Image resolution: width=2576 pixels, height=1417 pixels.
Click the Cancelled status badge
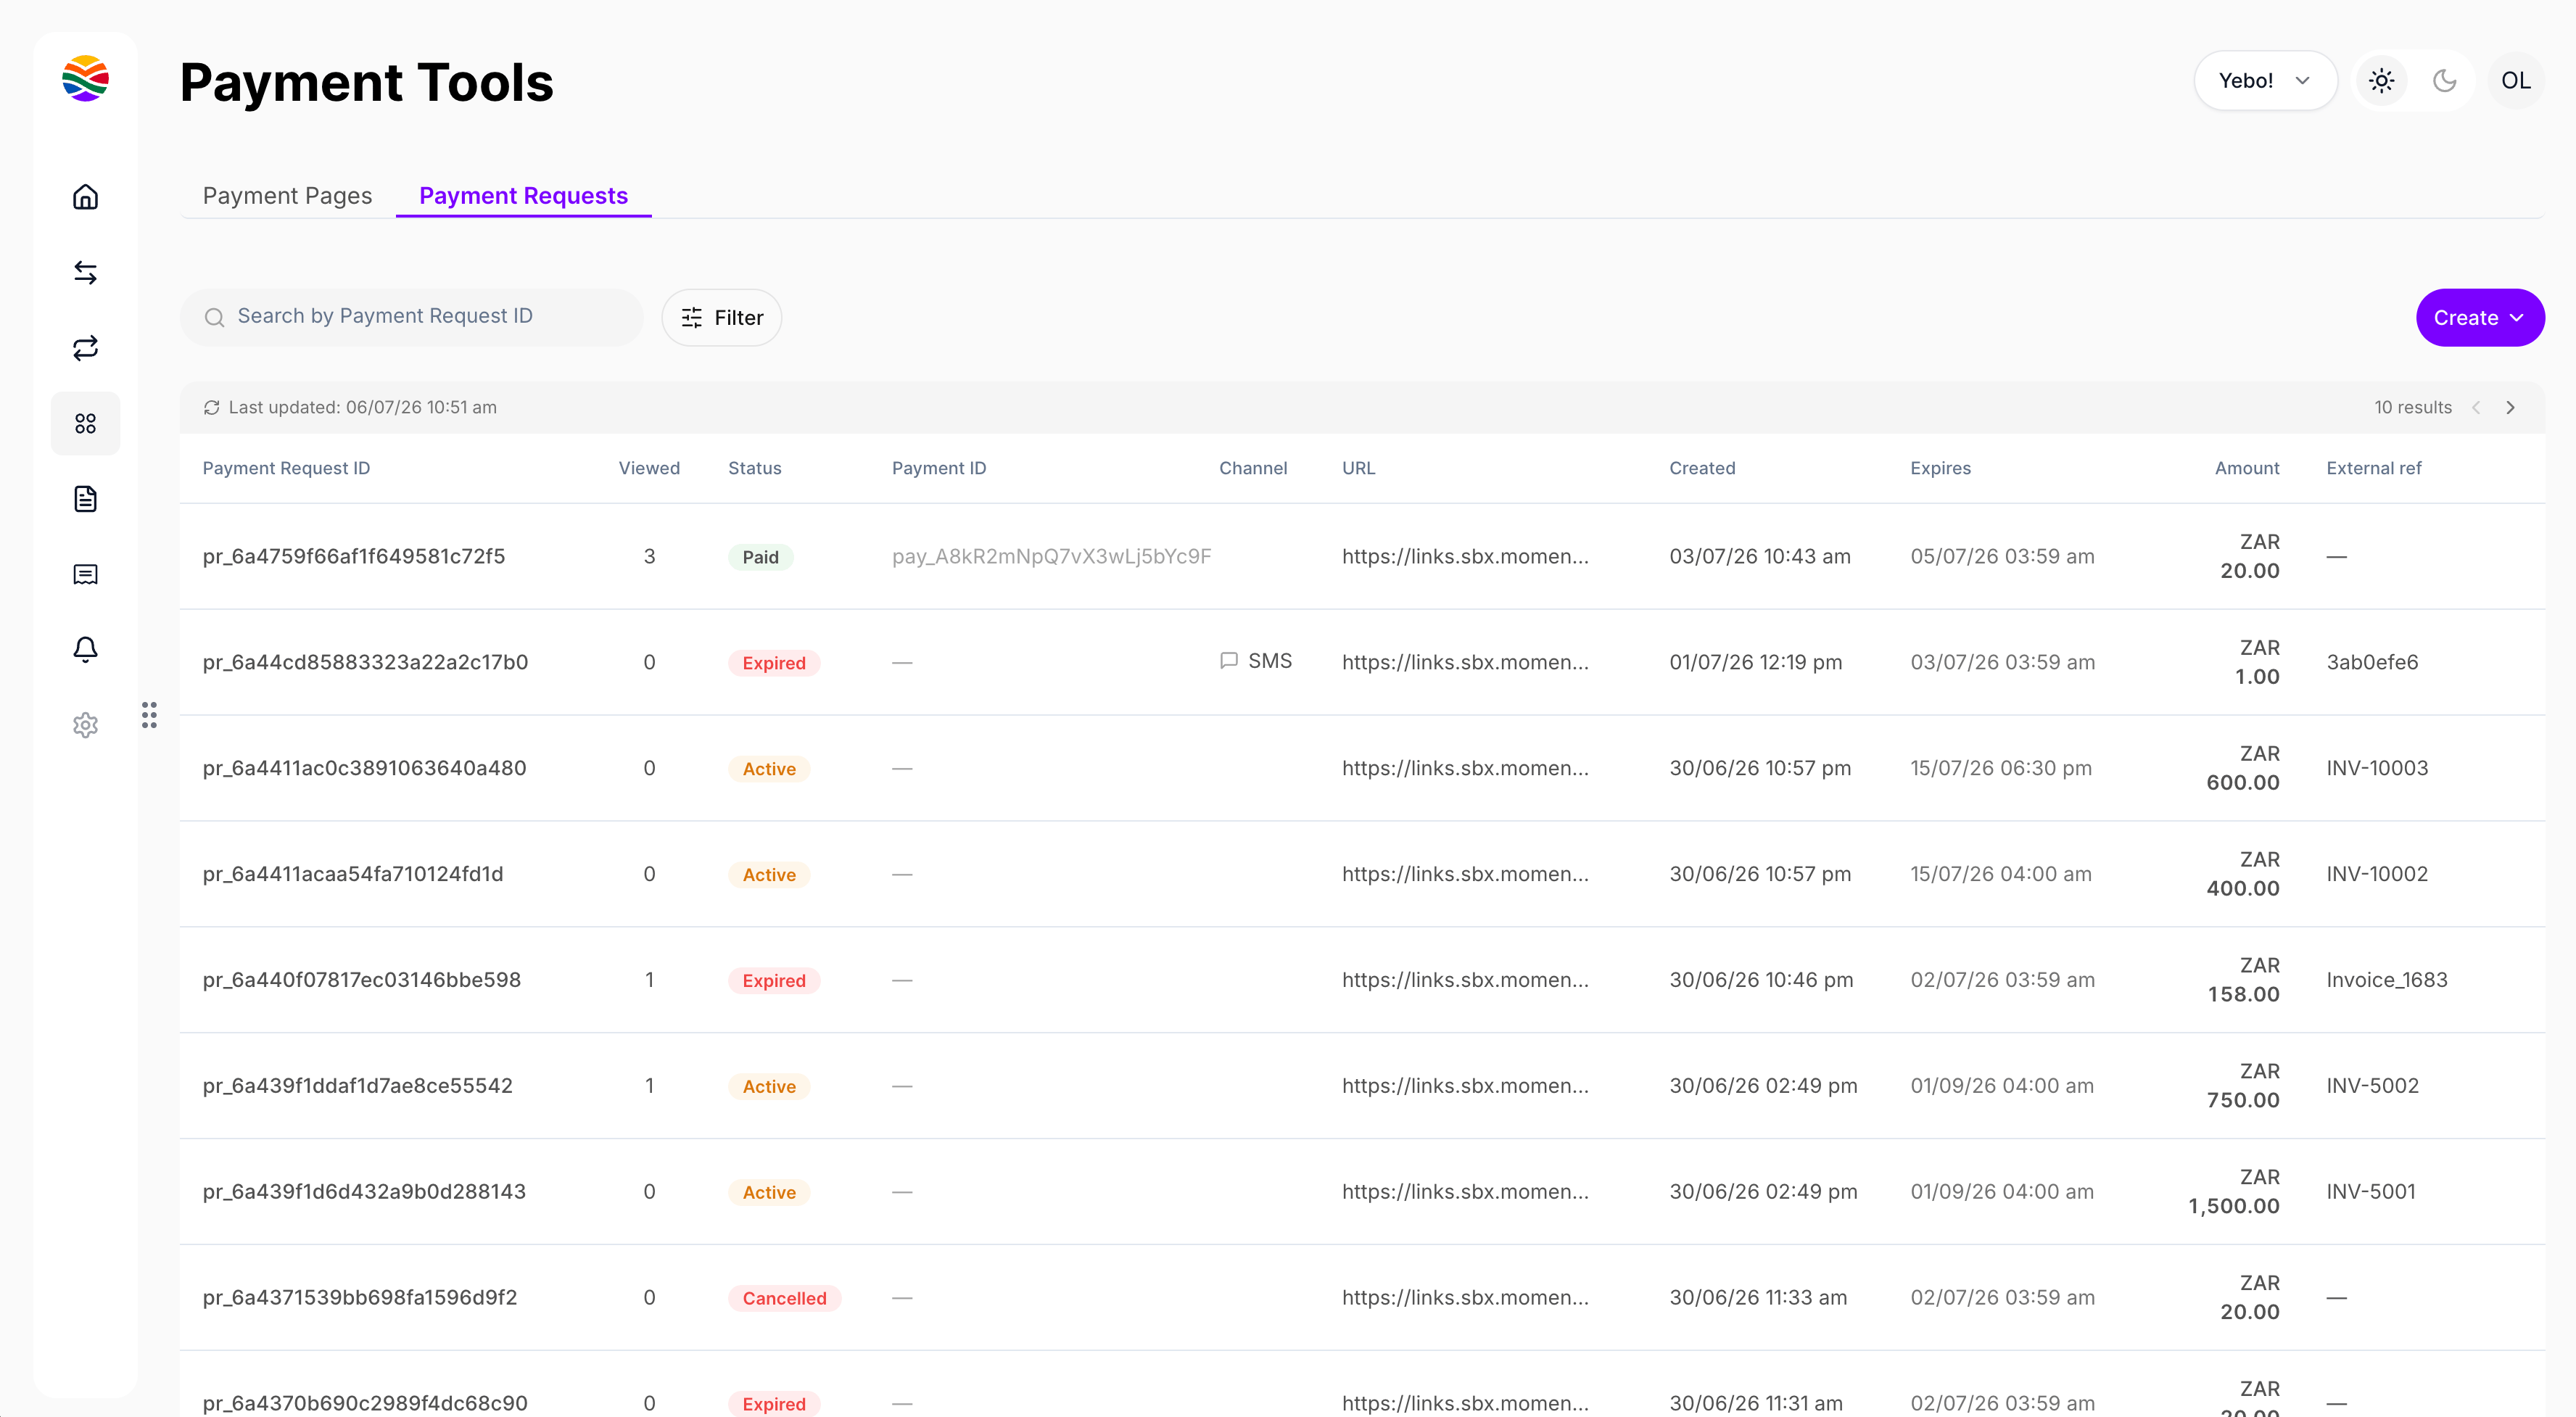(784, 1298)
